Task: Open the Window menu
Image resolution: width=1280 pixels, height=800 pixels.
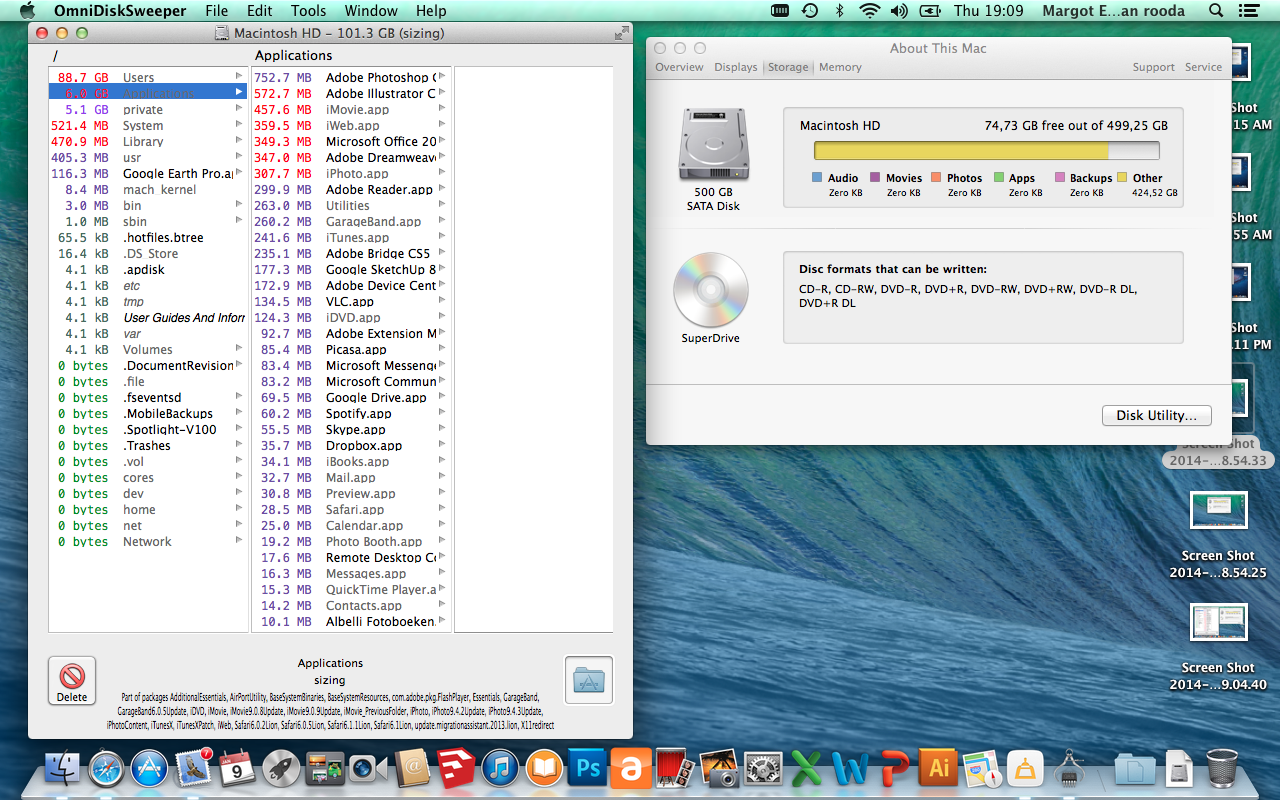Action: pos(371,11)
